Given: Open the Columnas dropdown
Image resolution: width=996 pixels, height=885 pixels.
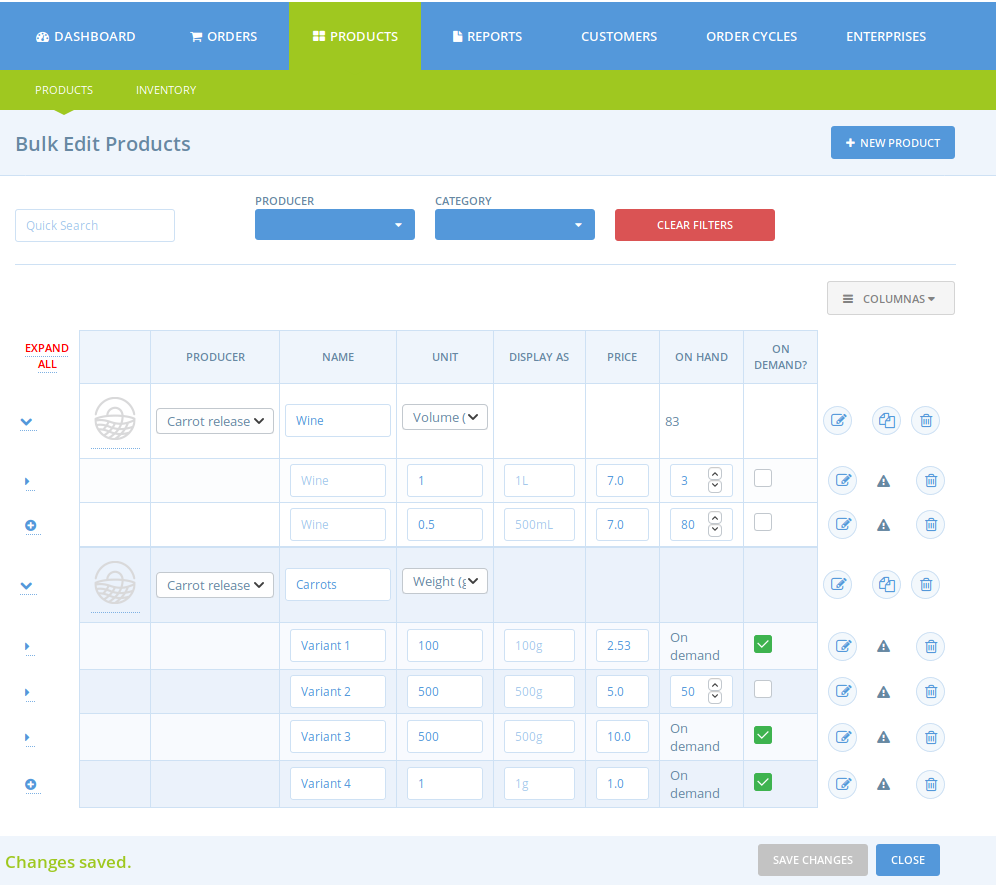Looking at the screenshot, I should 891,299.
